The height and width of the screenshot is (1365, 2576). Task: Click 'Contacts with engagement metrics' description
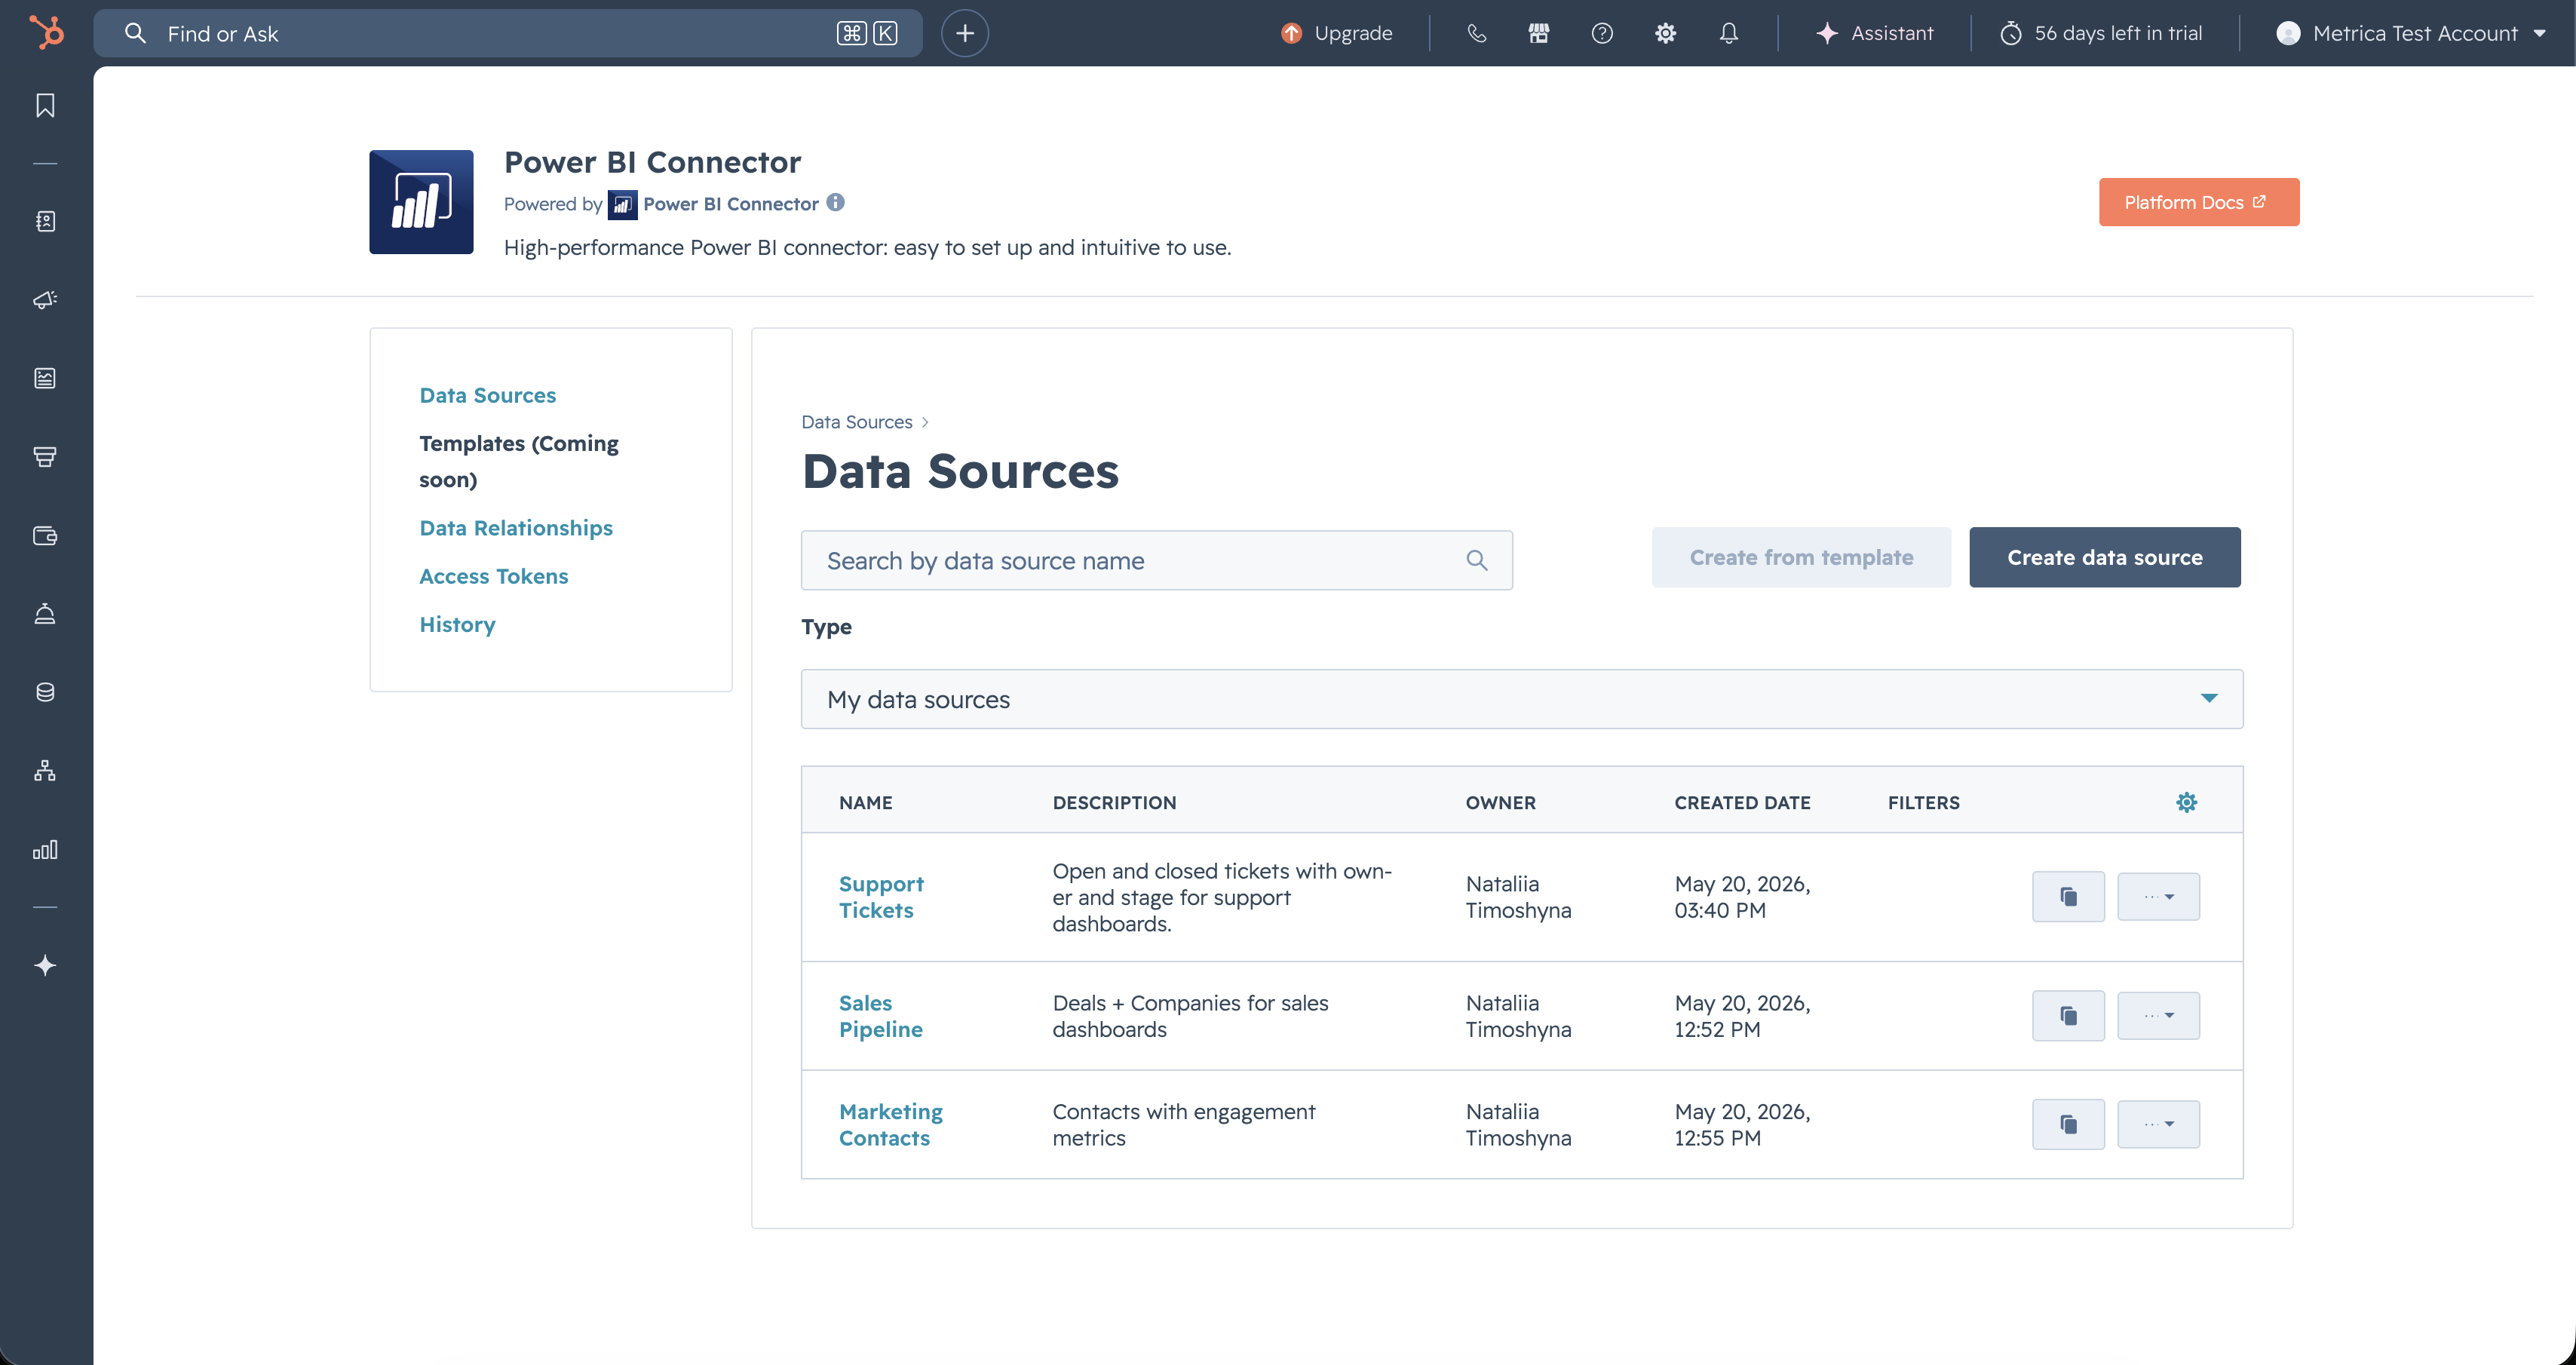pos(1183,1125)
